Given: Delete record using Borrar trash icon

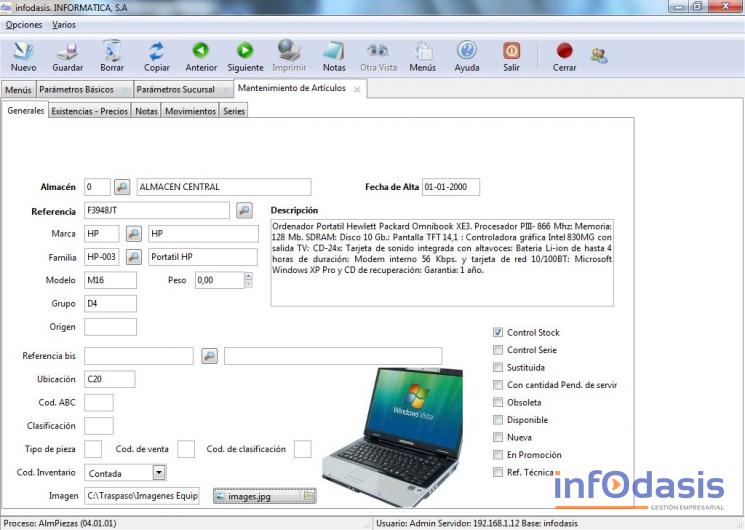Looking at the screenshot, I should coord(112,56).
